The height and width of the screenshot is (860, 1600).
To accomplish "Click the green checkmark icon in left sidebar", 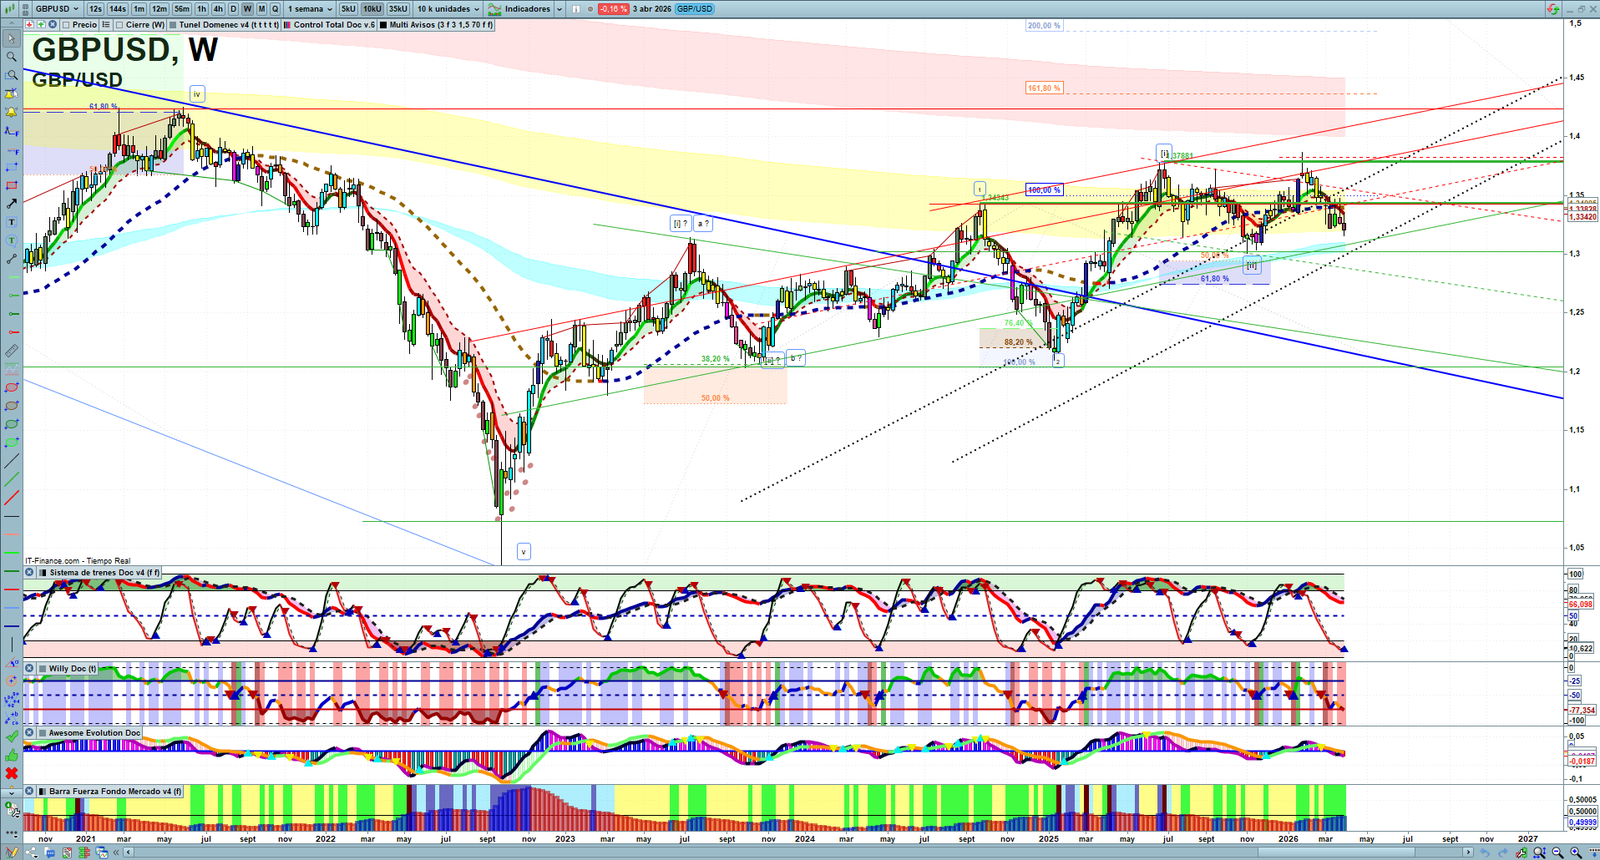I will (x=11, y=737).
